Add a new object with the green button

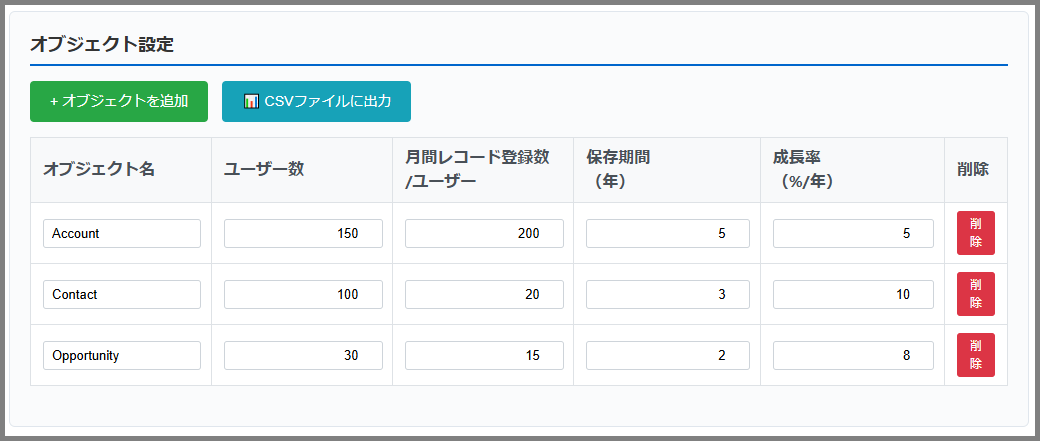point(119,101)
